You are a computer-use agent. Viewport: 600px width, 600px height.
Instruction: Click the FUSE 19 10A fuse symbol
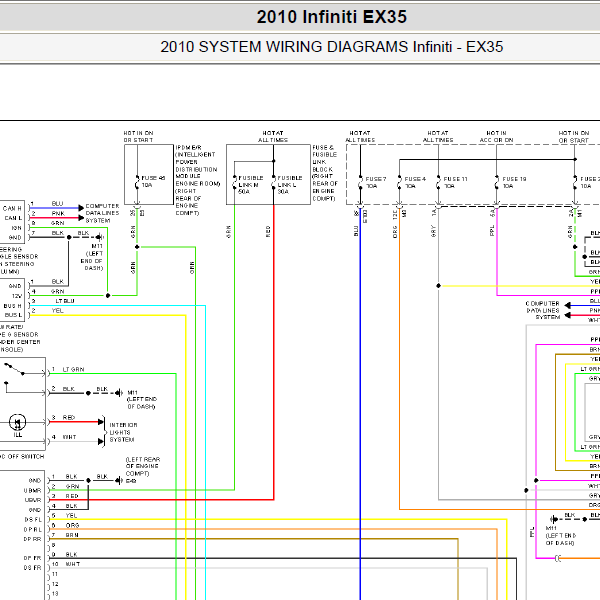pyautogui.click(x=497, y=183)
